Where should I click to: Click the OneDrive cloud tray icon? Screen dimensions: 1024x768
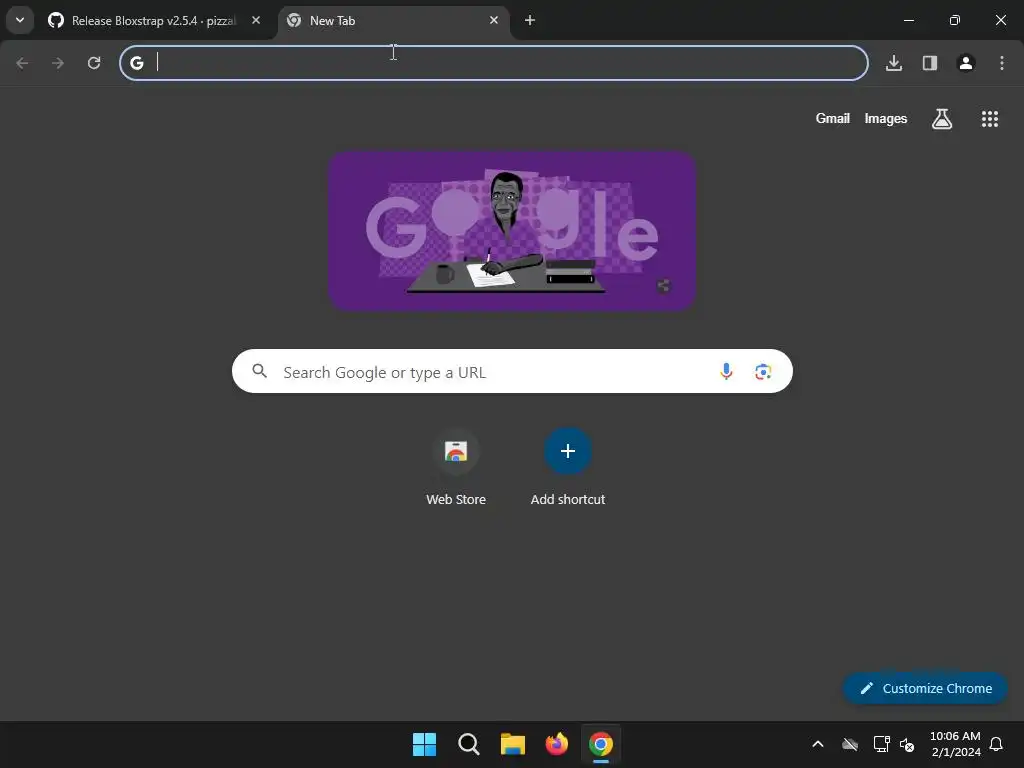[850, 744]
